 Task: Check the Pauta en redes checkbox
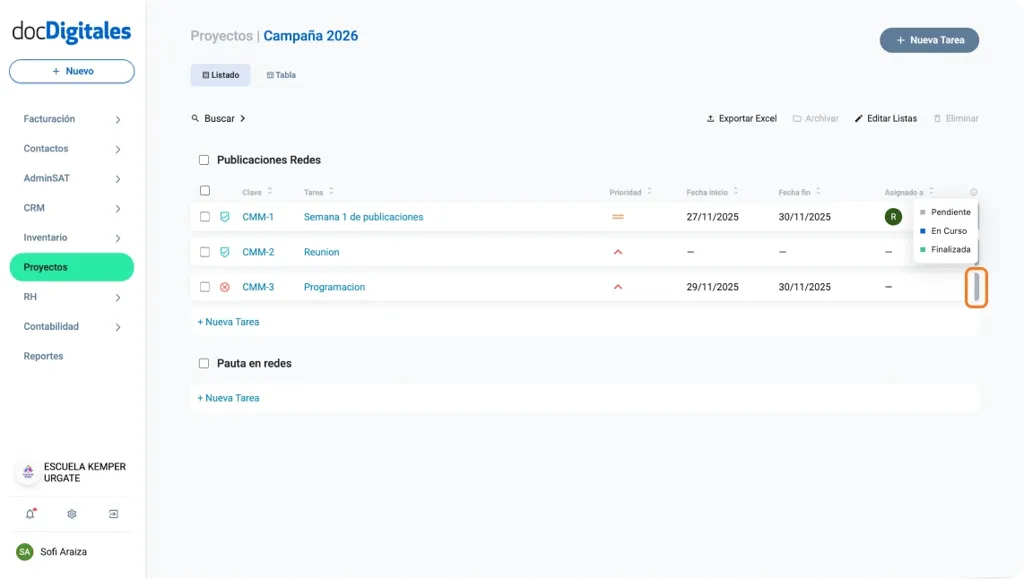[x=204, y=363]
